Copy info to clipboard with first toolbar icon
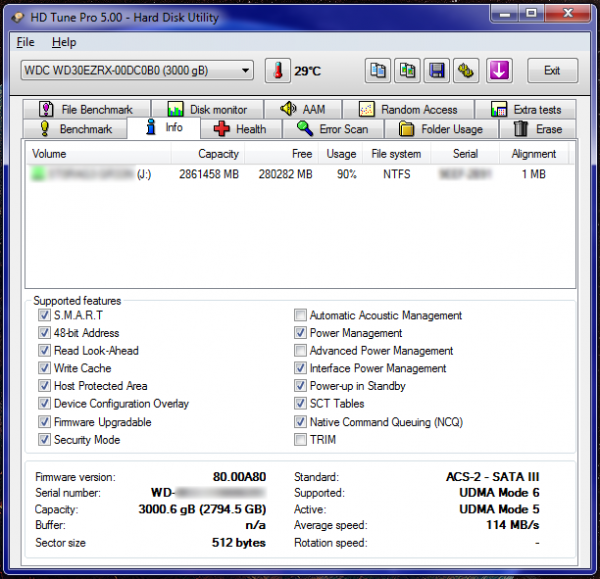Image resolution: width=600 pixels, height=579 pixels. click(378, 71)
